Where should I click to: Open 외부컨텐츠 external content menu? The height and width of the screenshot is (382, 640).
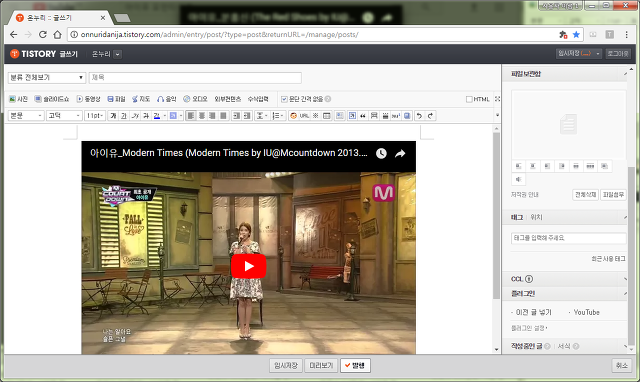point(228,99)
